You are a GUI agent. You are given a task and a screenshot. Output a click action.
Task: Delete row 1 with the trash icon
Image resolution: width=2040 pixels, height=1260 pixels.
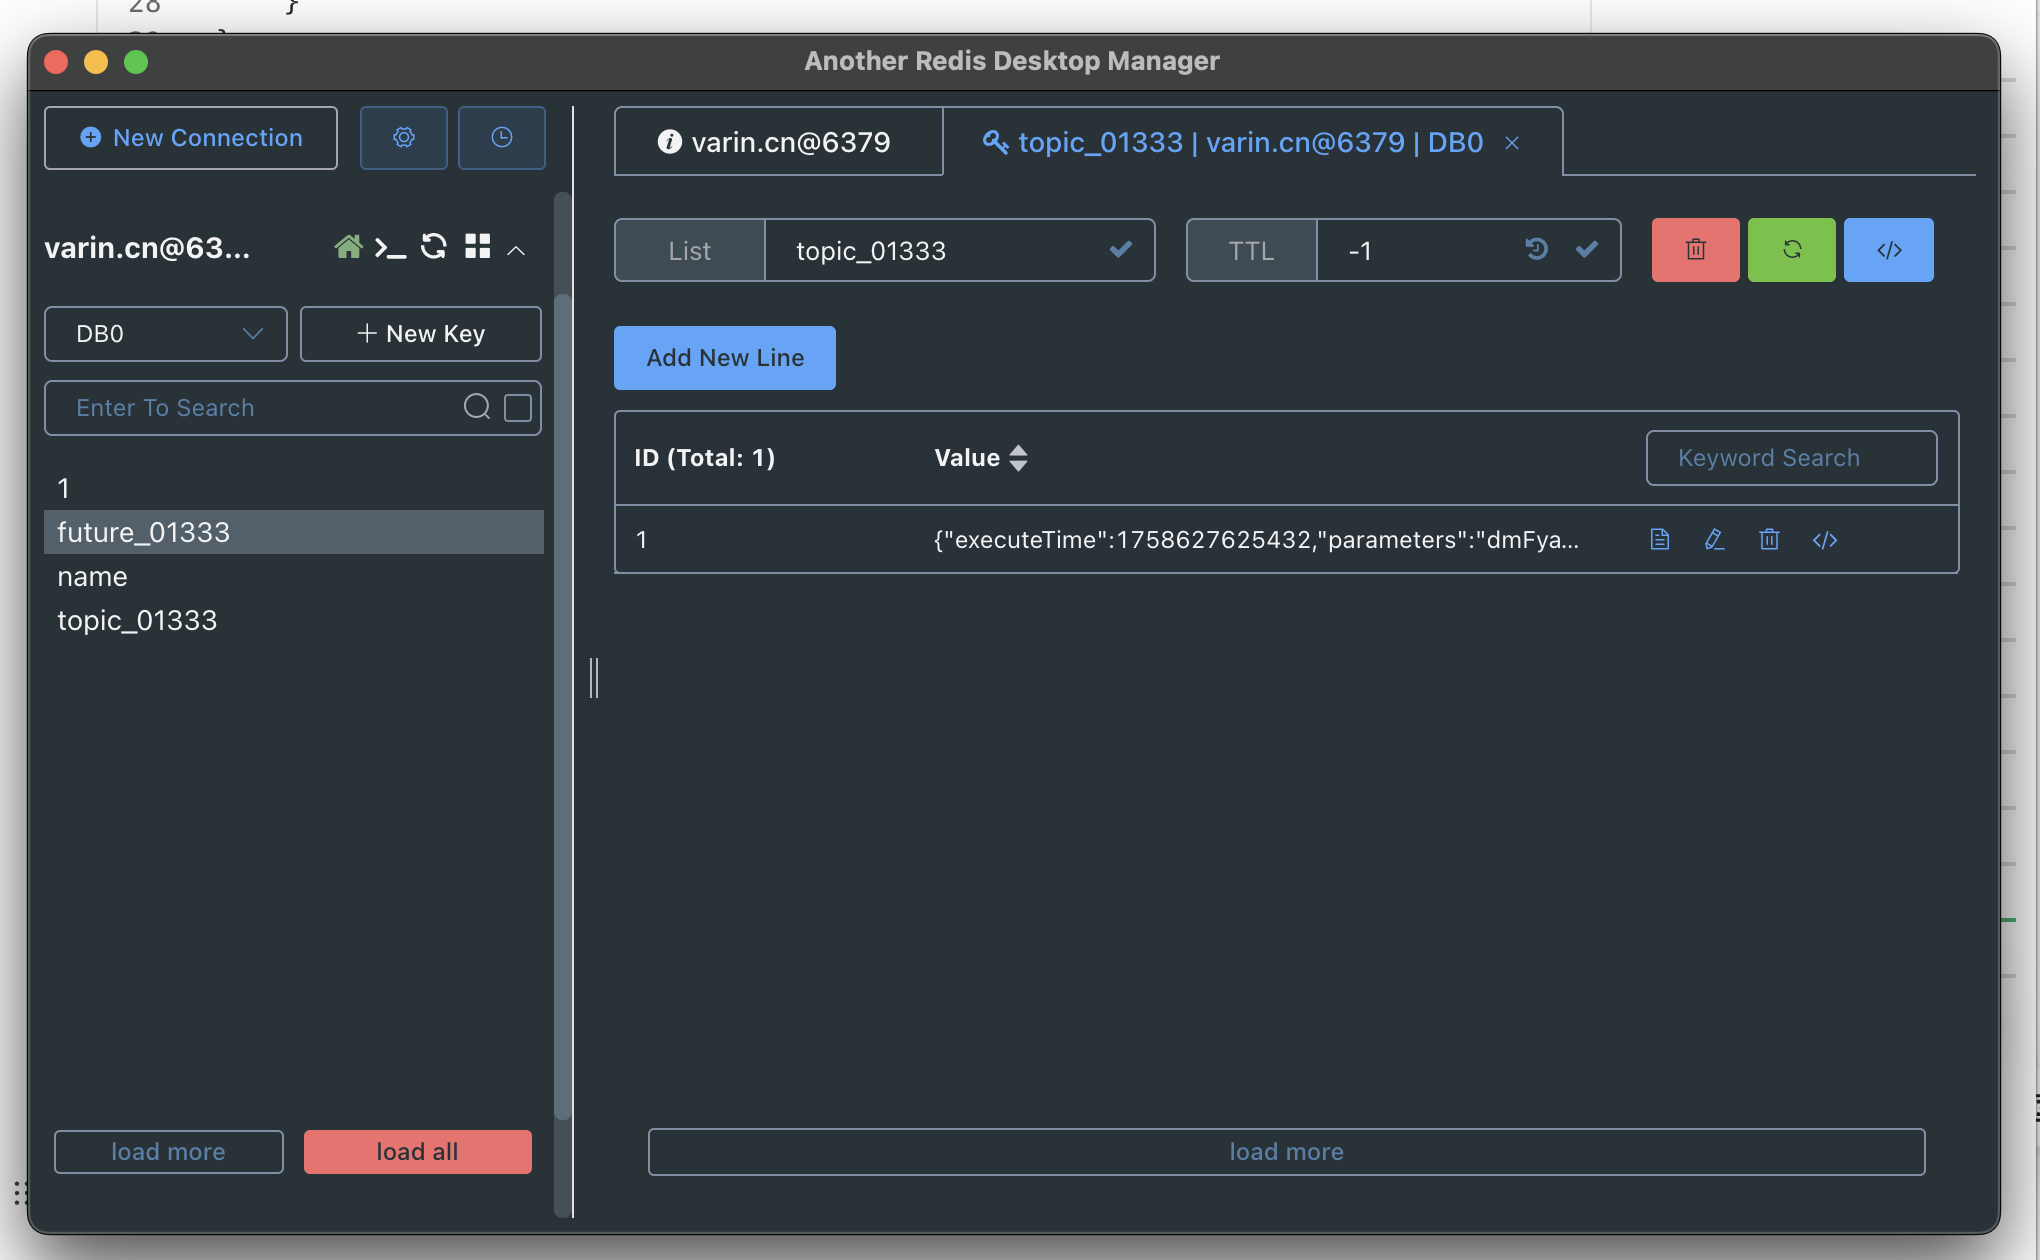coord(1769,540)
